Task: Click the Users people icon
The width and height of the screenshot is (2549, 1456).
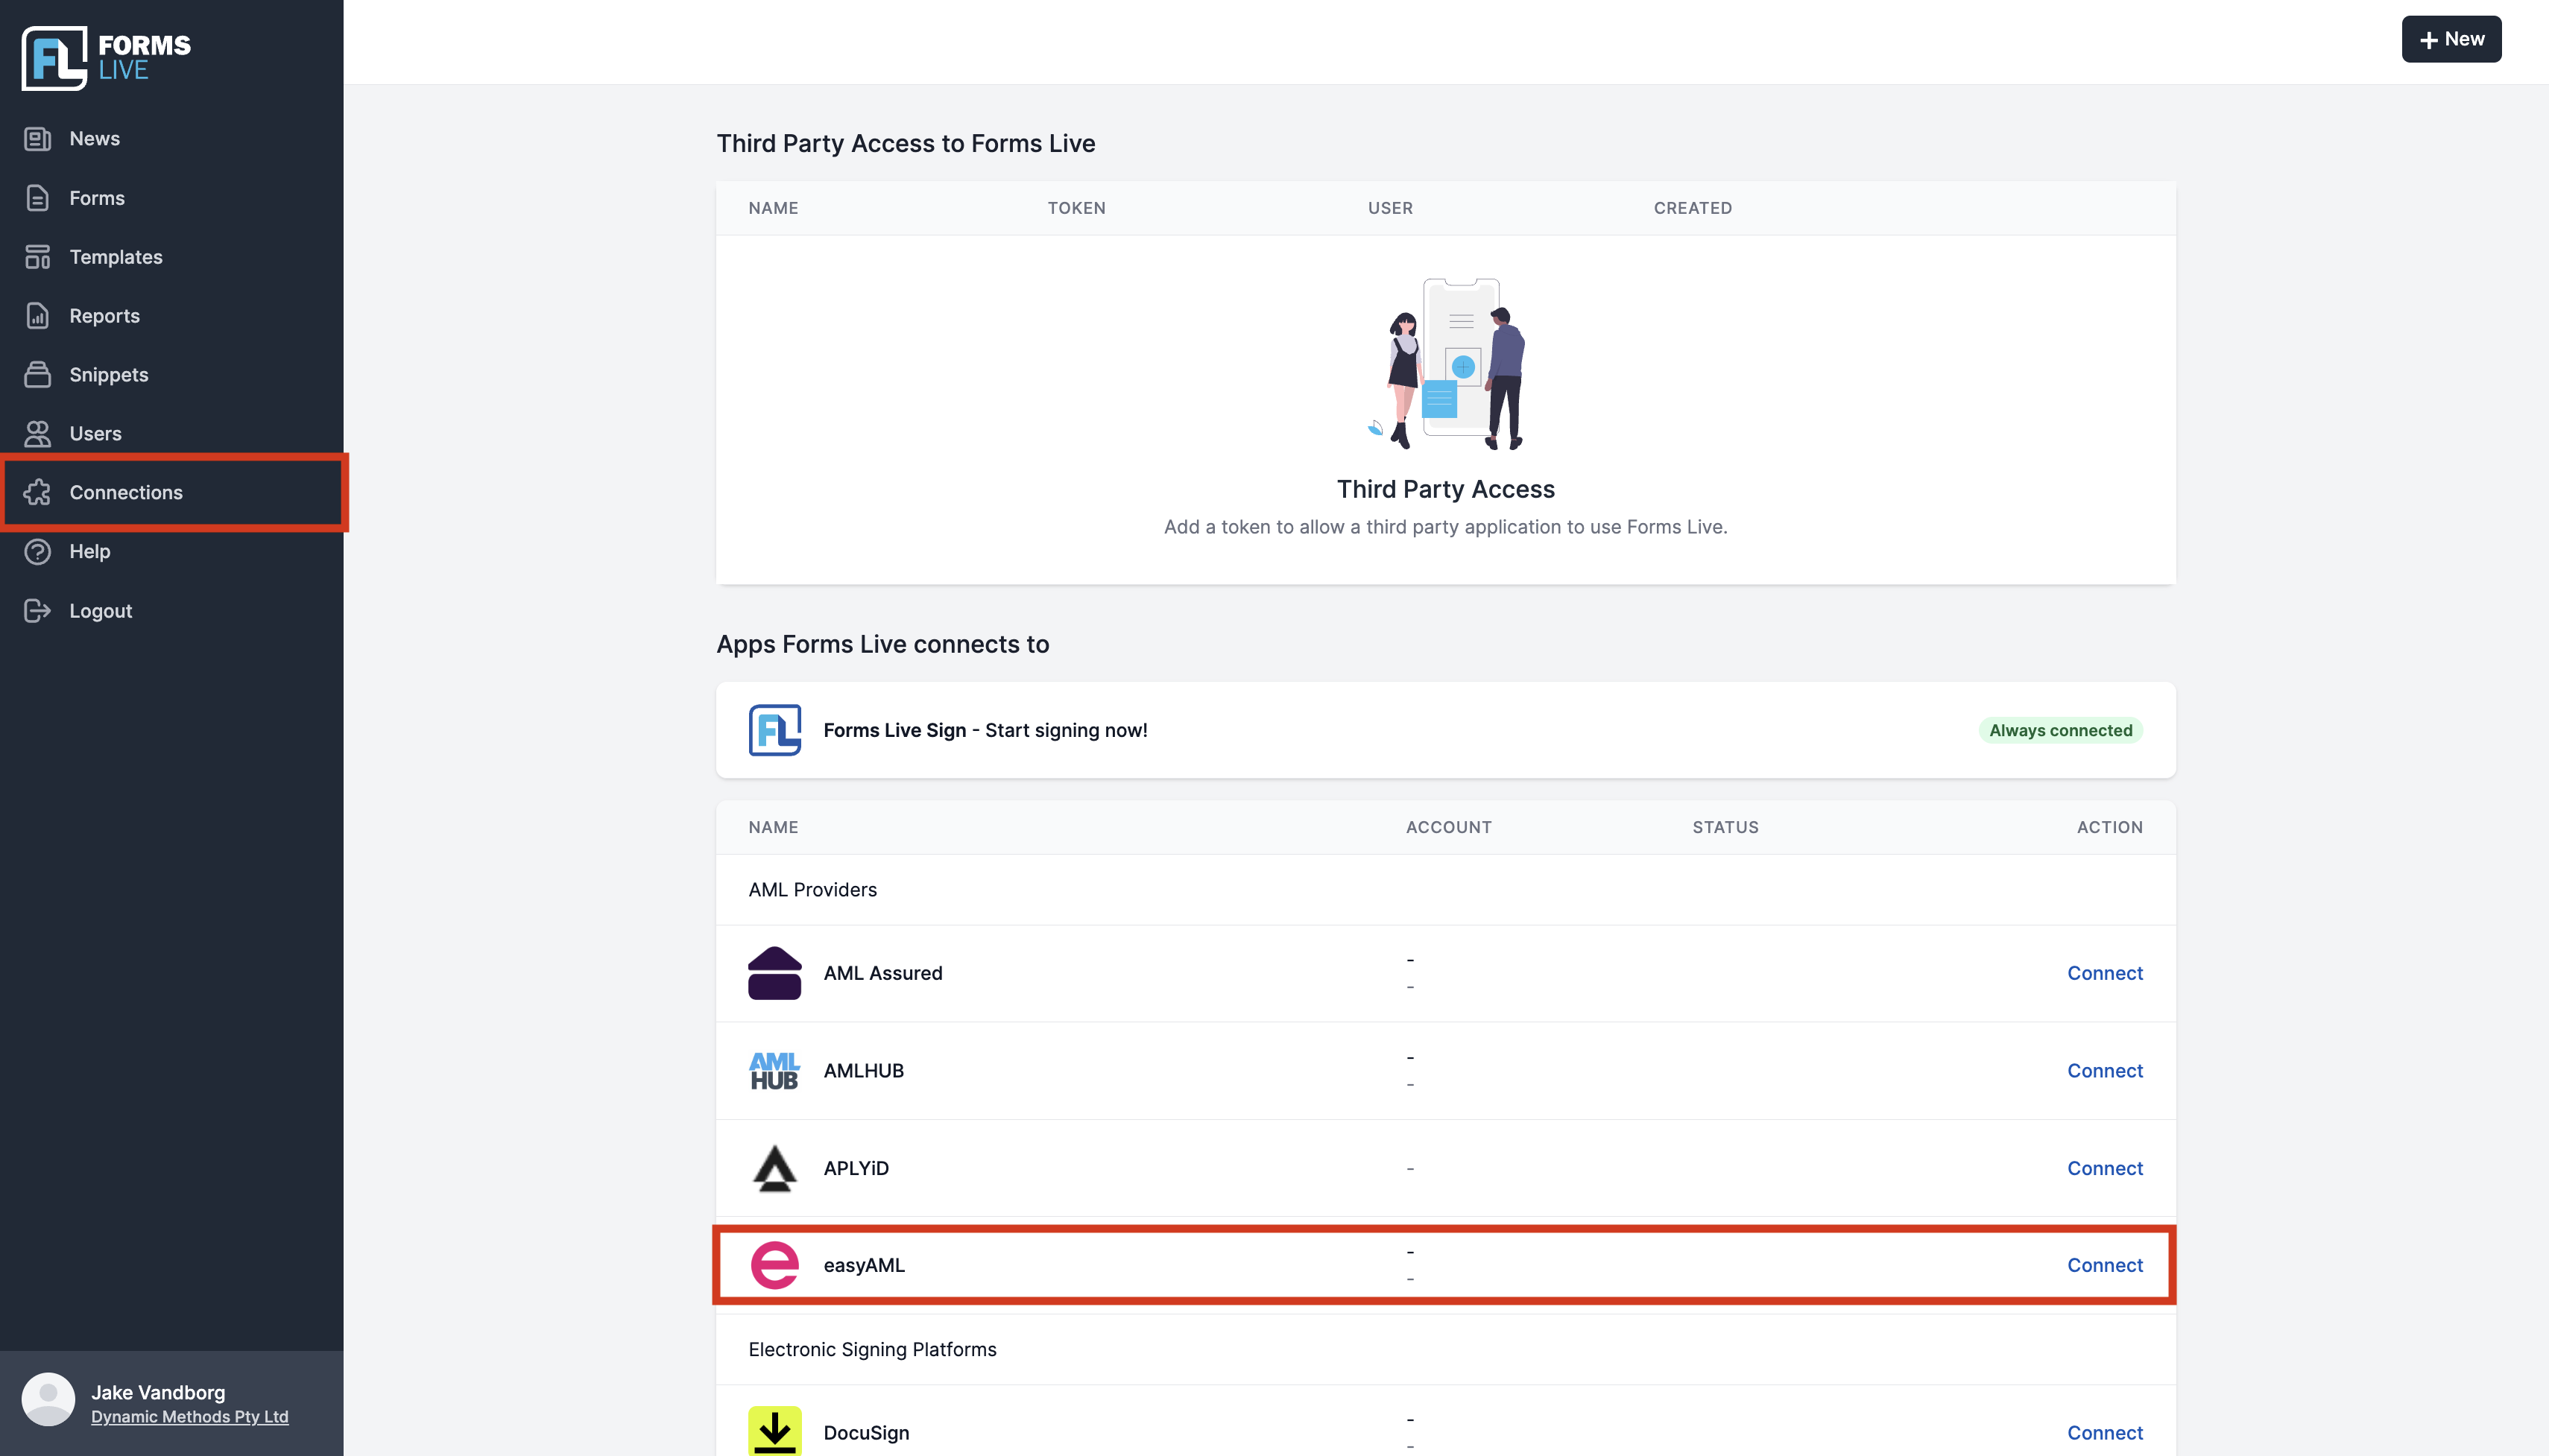Action: point(37,434)
